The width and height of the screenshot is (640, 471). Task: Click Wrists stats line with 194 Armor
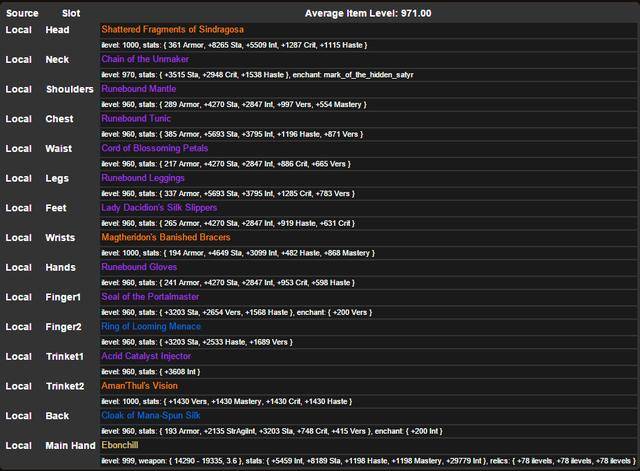(238, 253)
